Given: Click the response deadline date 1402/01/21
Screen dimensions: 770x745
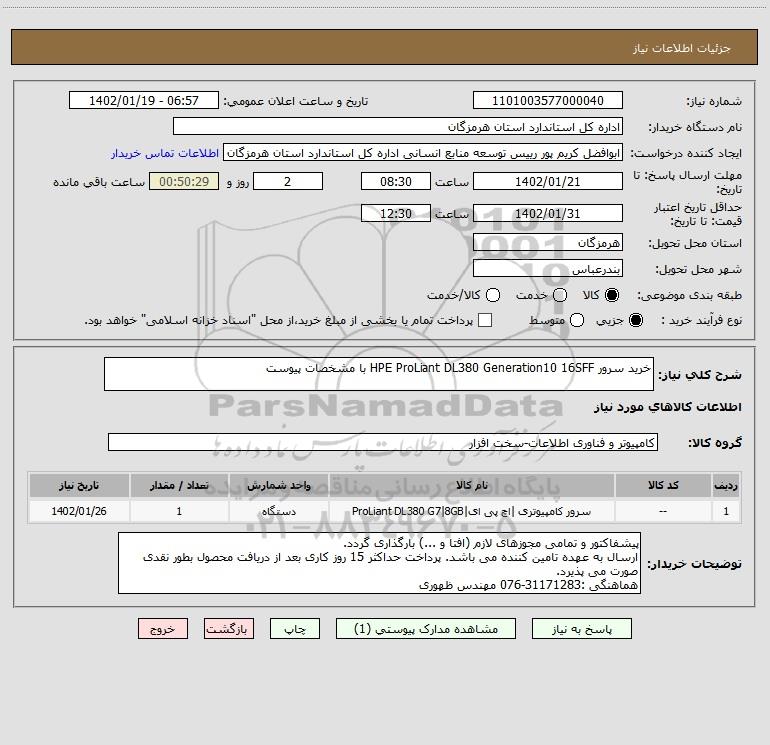Looking at the screenshot, I should coord(548,181).
